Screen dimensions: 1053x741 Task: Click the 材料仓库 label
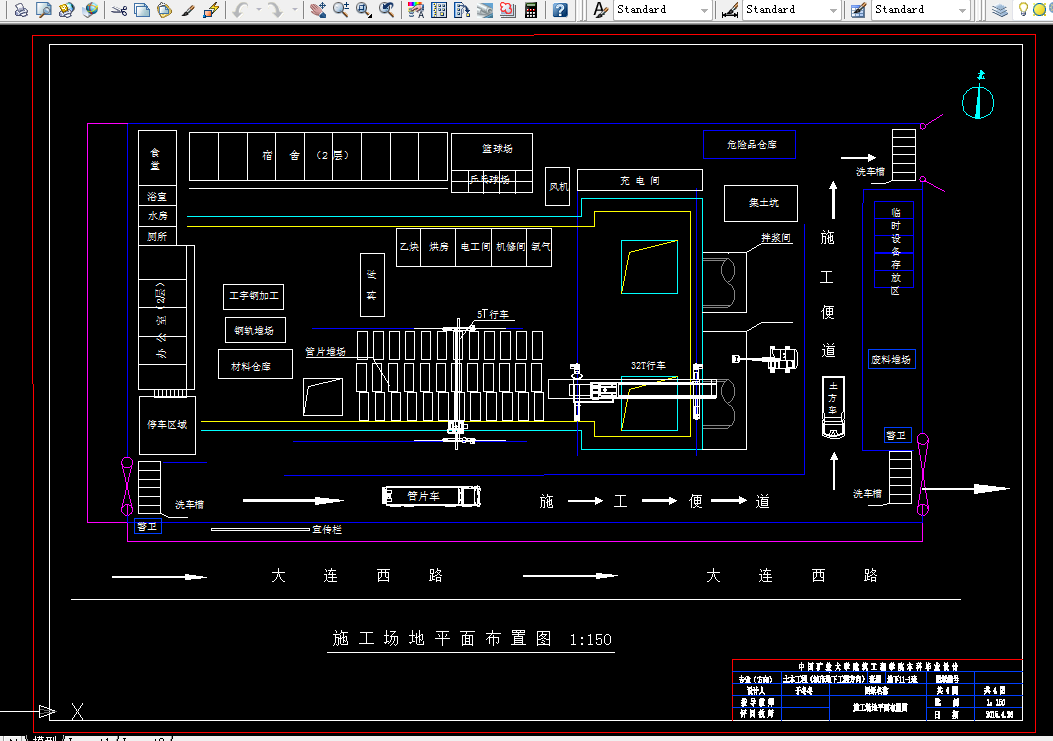pyautogui.click(x=251, y=366)
